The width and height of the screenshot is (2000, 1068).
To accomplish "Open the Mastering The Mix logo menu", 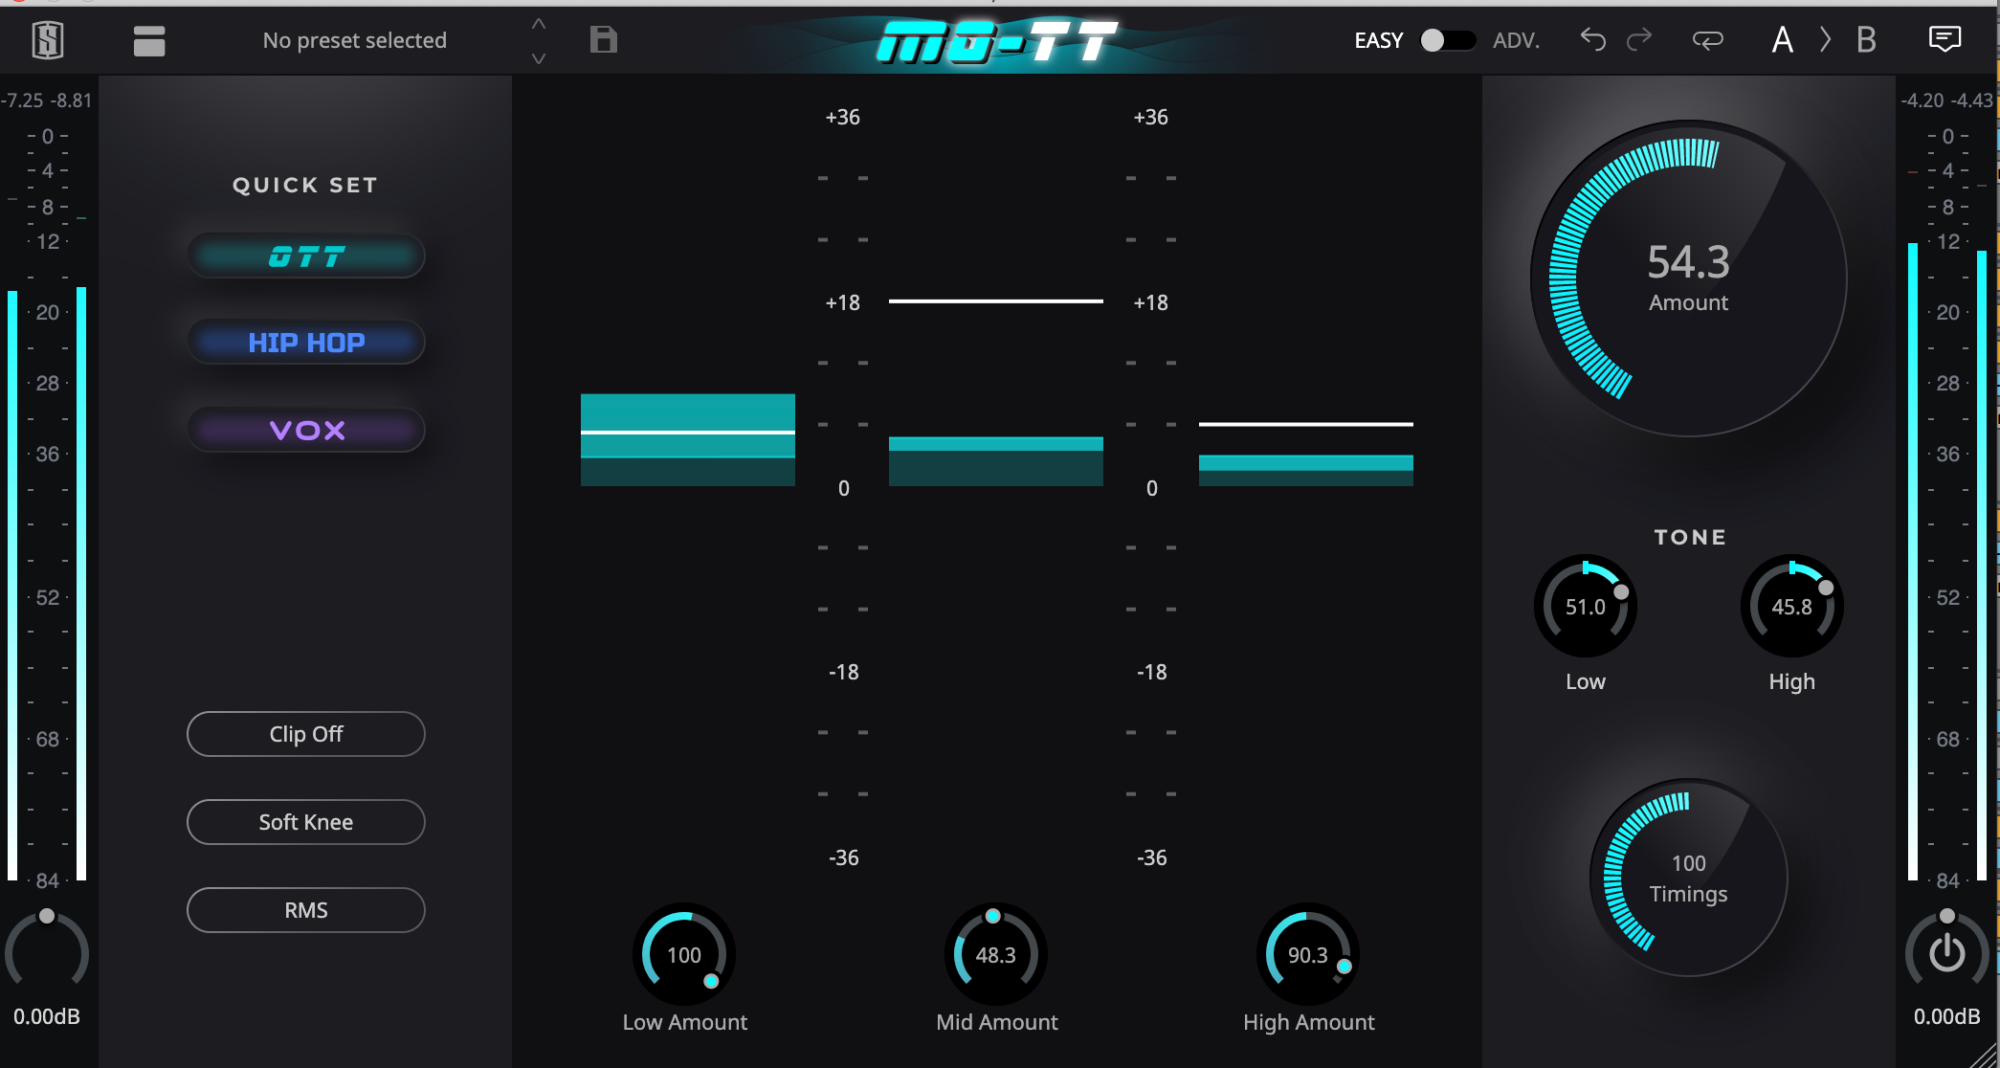I will pos(47,40).
